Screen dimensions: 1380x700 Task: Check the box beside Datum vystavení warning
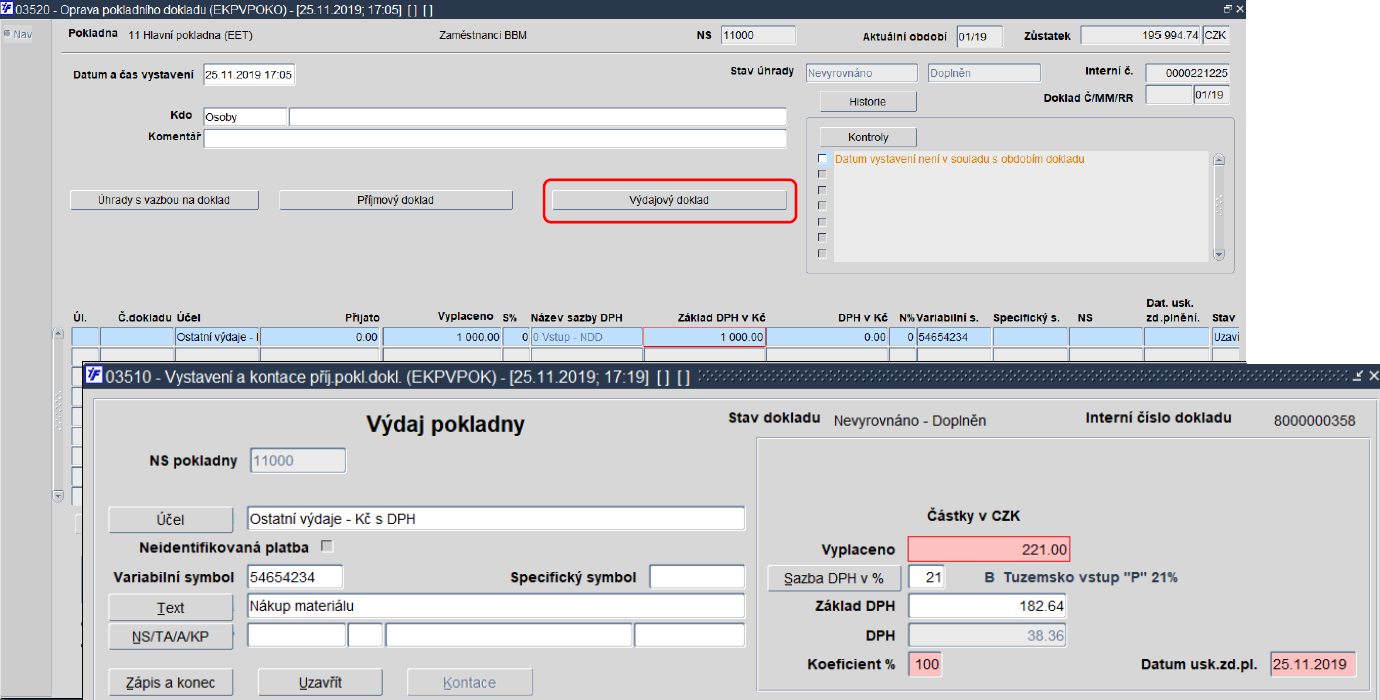(823, 159)
